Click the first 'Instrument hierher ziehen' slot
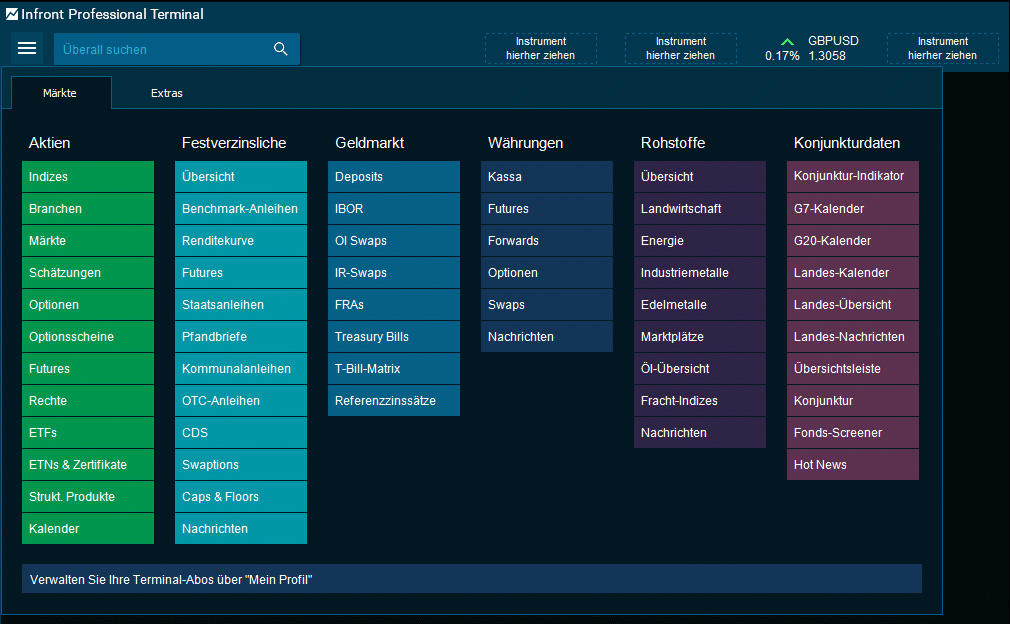1010x624 pixels. point(541,49)
